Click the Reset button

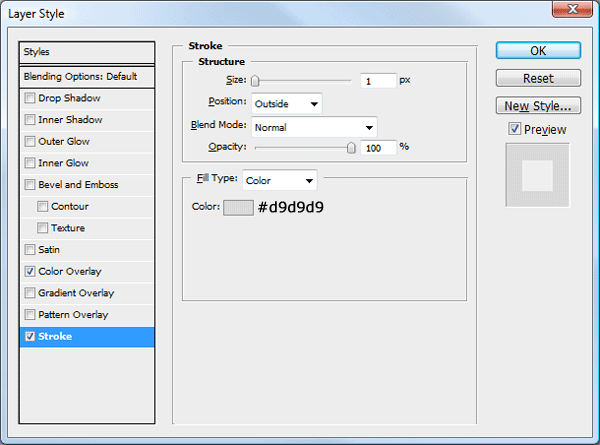[538, 78]
